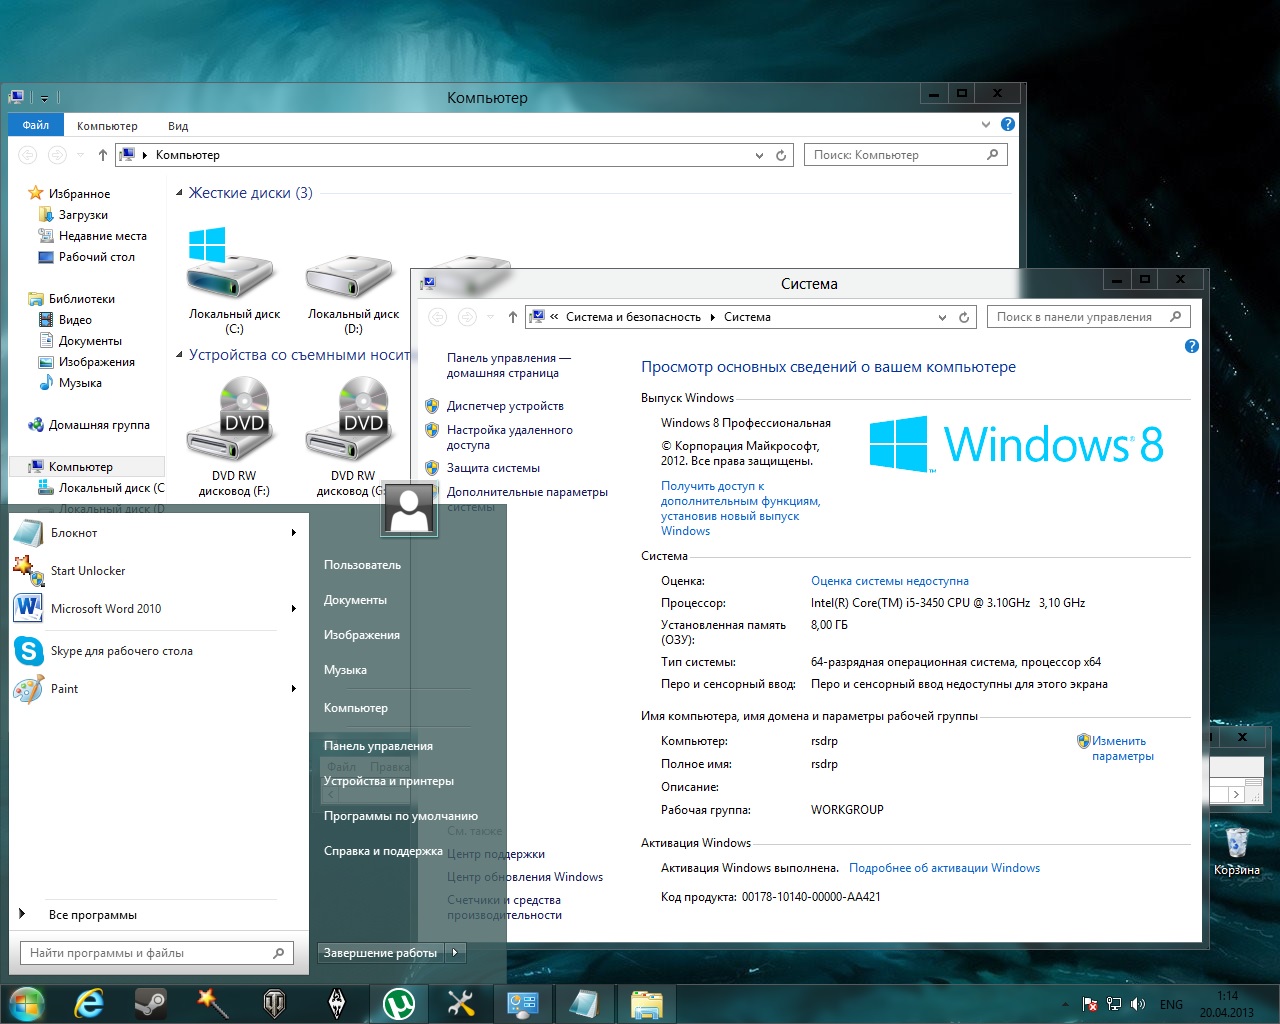Open System protection link (Защита системы)
Image resolution: width=1280 pixels, height=1024 pixels.
pos(493,468)
